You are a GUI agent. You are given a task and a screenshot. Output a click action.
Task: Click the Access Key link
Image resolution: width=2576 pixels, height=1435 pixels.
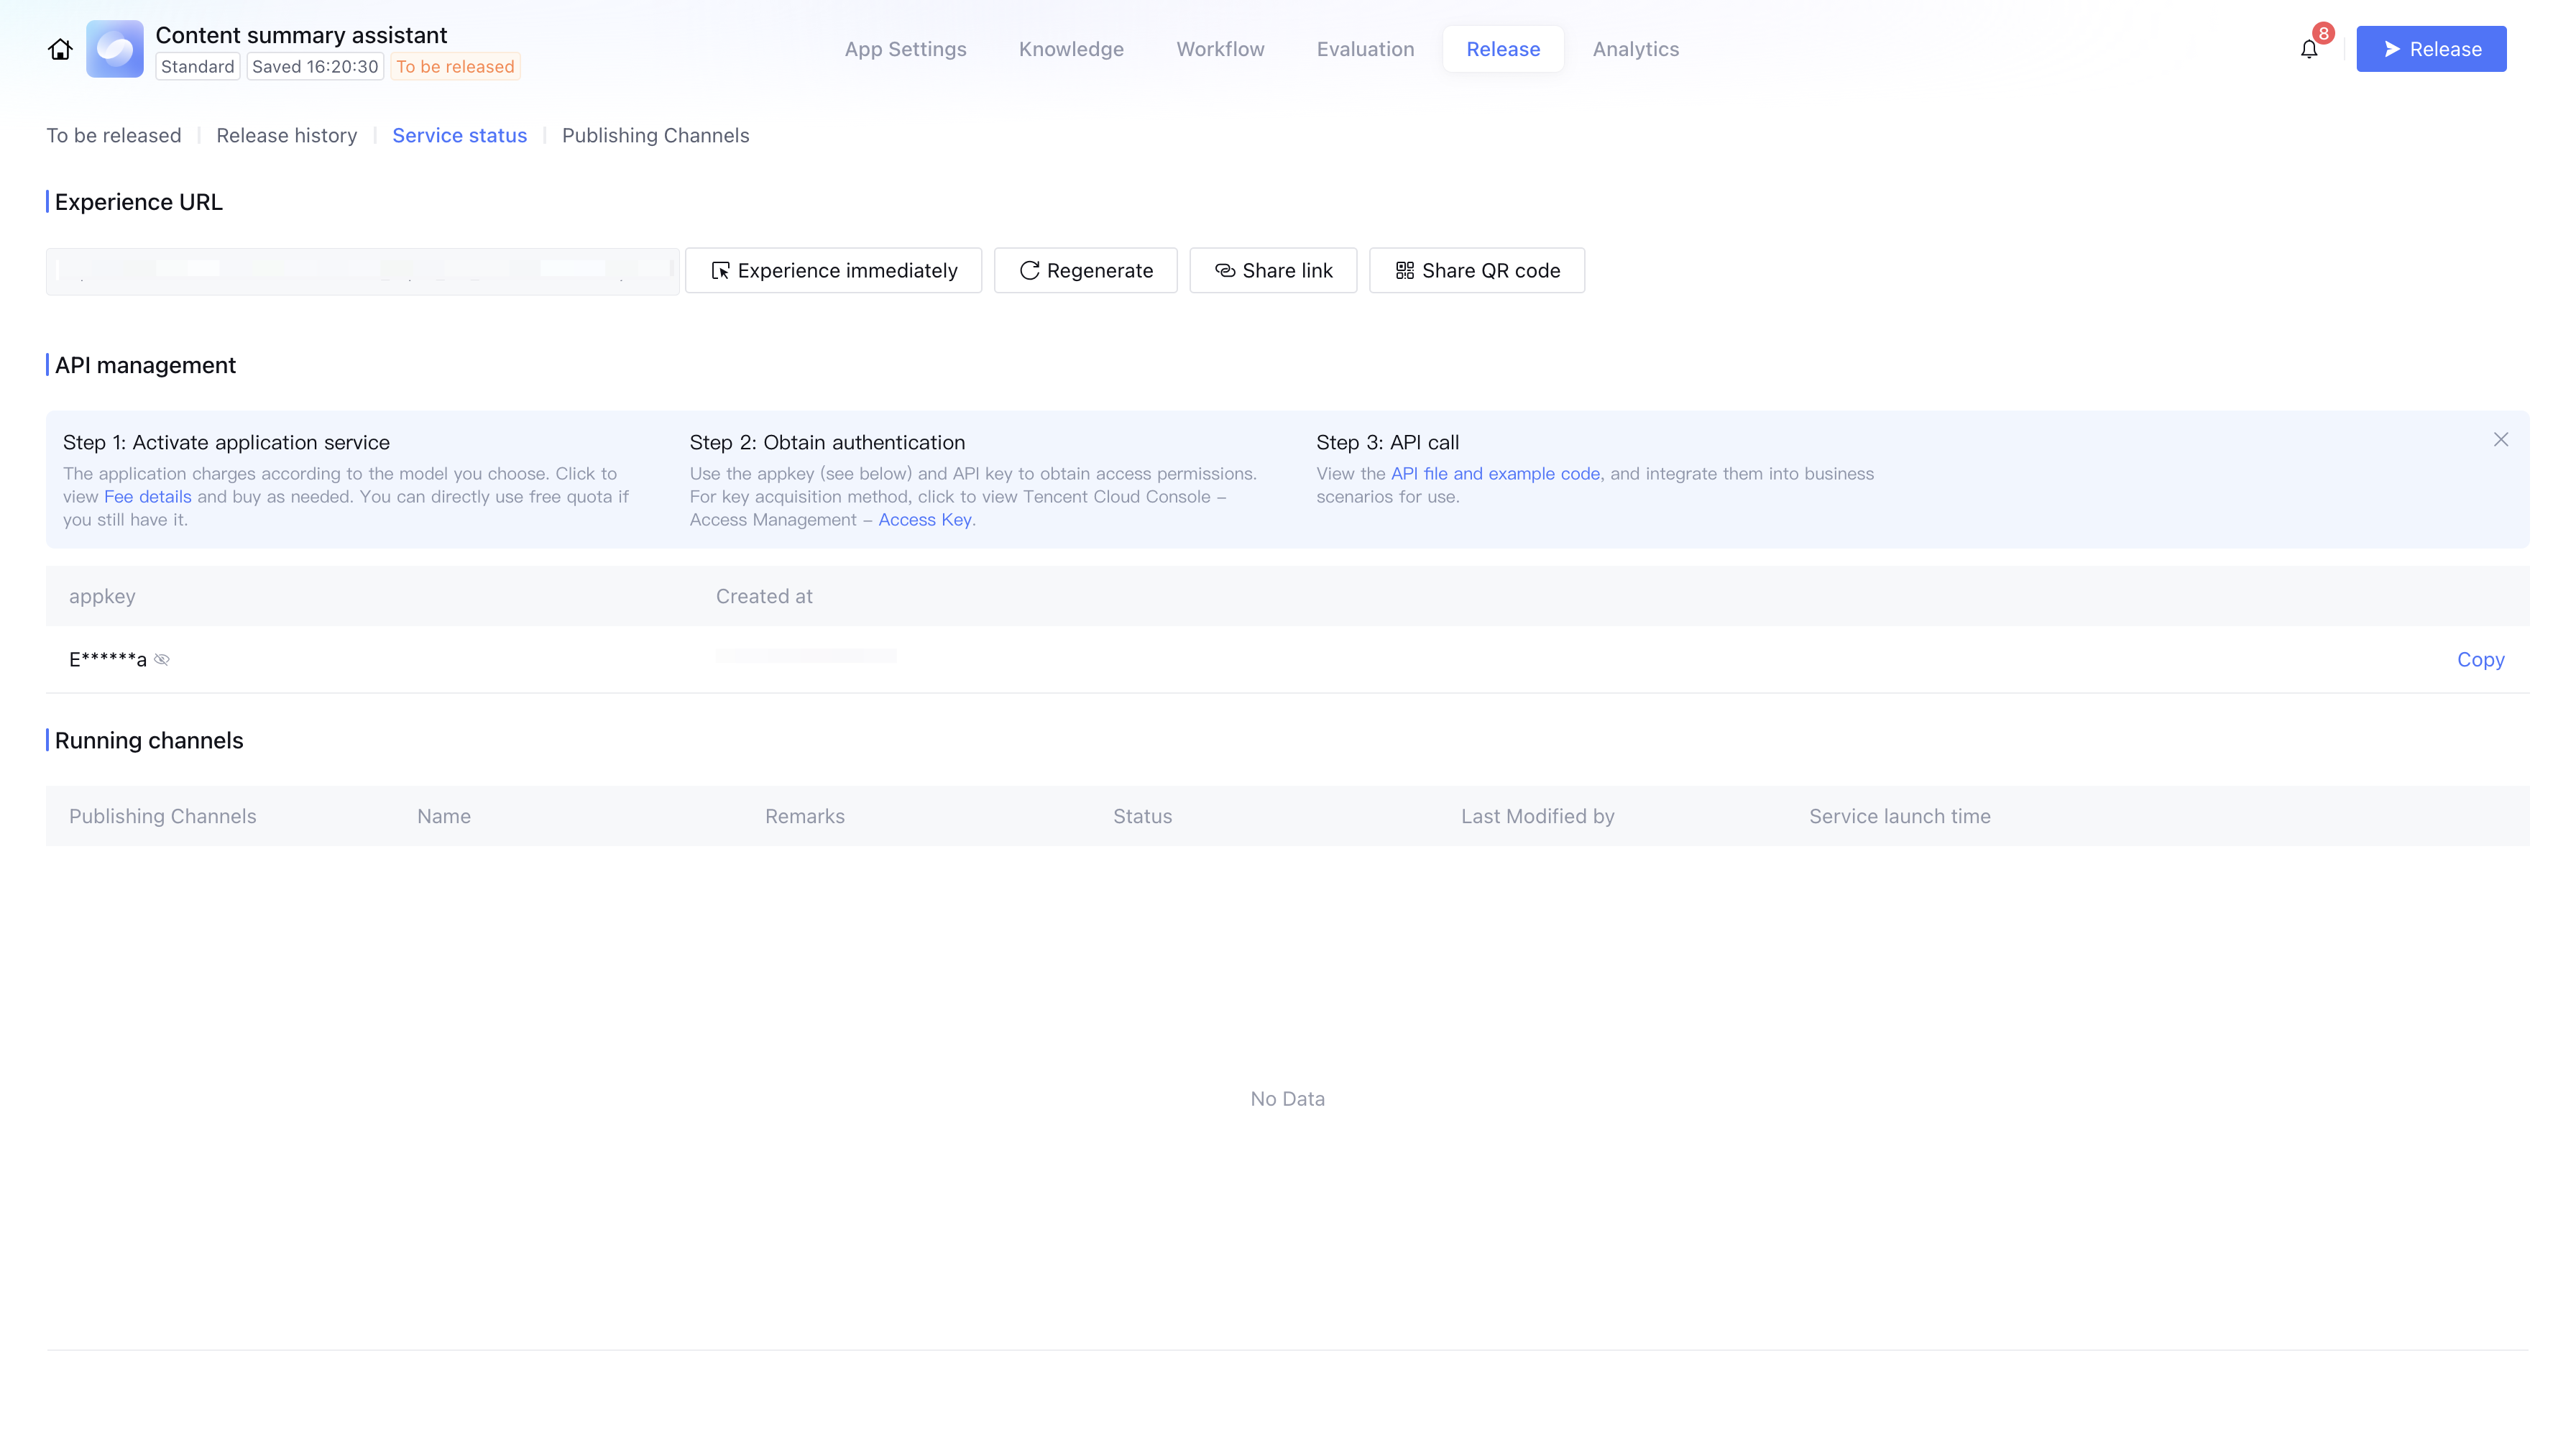pos(924,520)
